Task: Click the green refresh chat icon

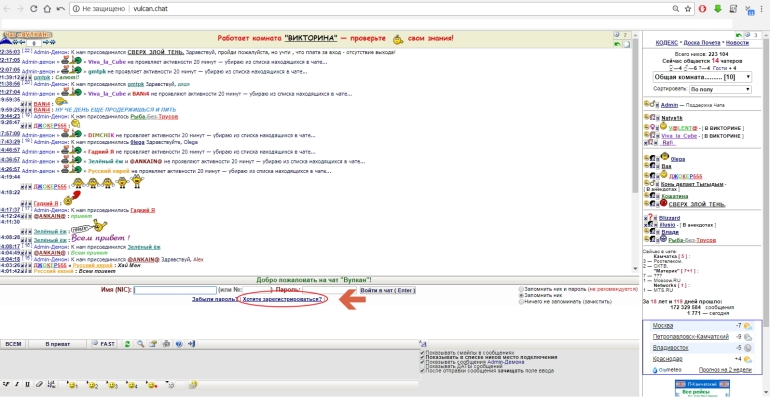Action: pos(128,344)
